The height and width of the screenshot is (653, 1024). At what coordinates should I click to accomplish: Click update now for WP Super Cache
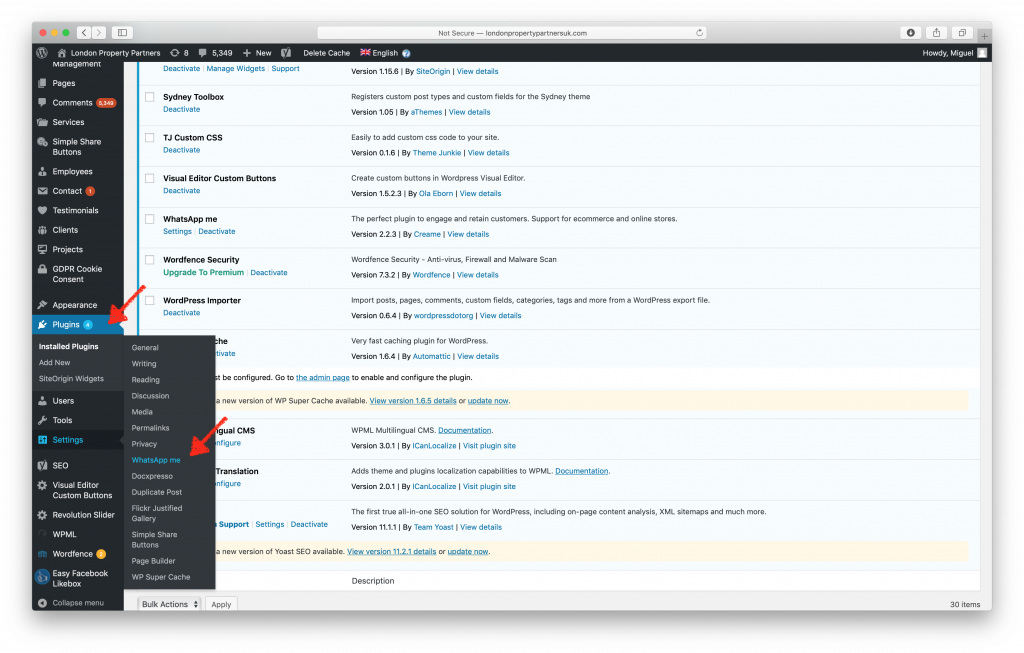[488, 401]
